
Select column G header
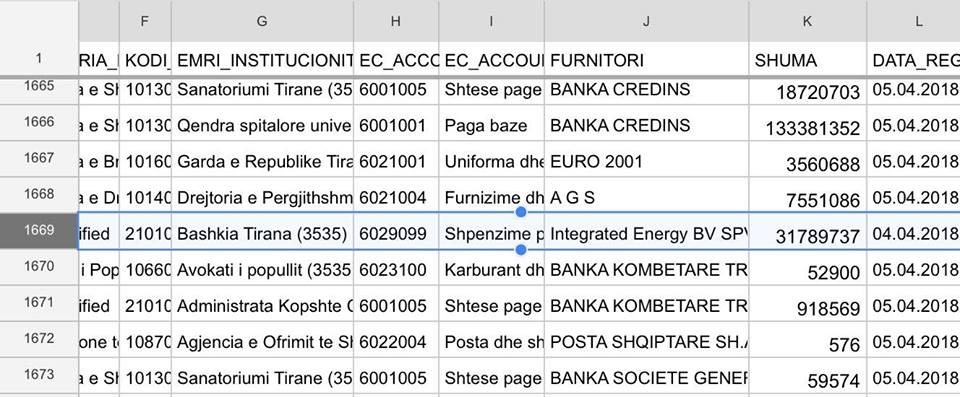pos(262,21)
